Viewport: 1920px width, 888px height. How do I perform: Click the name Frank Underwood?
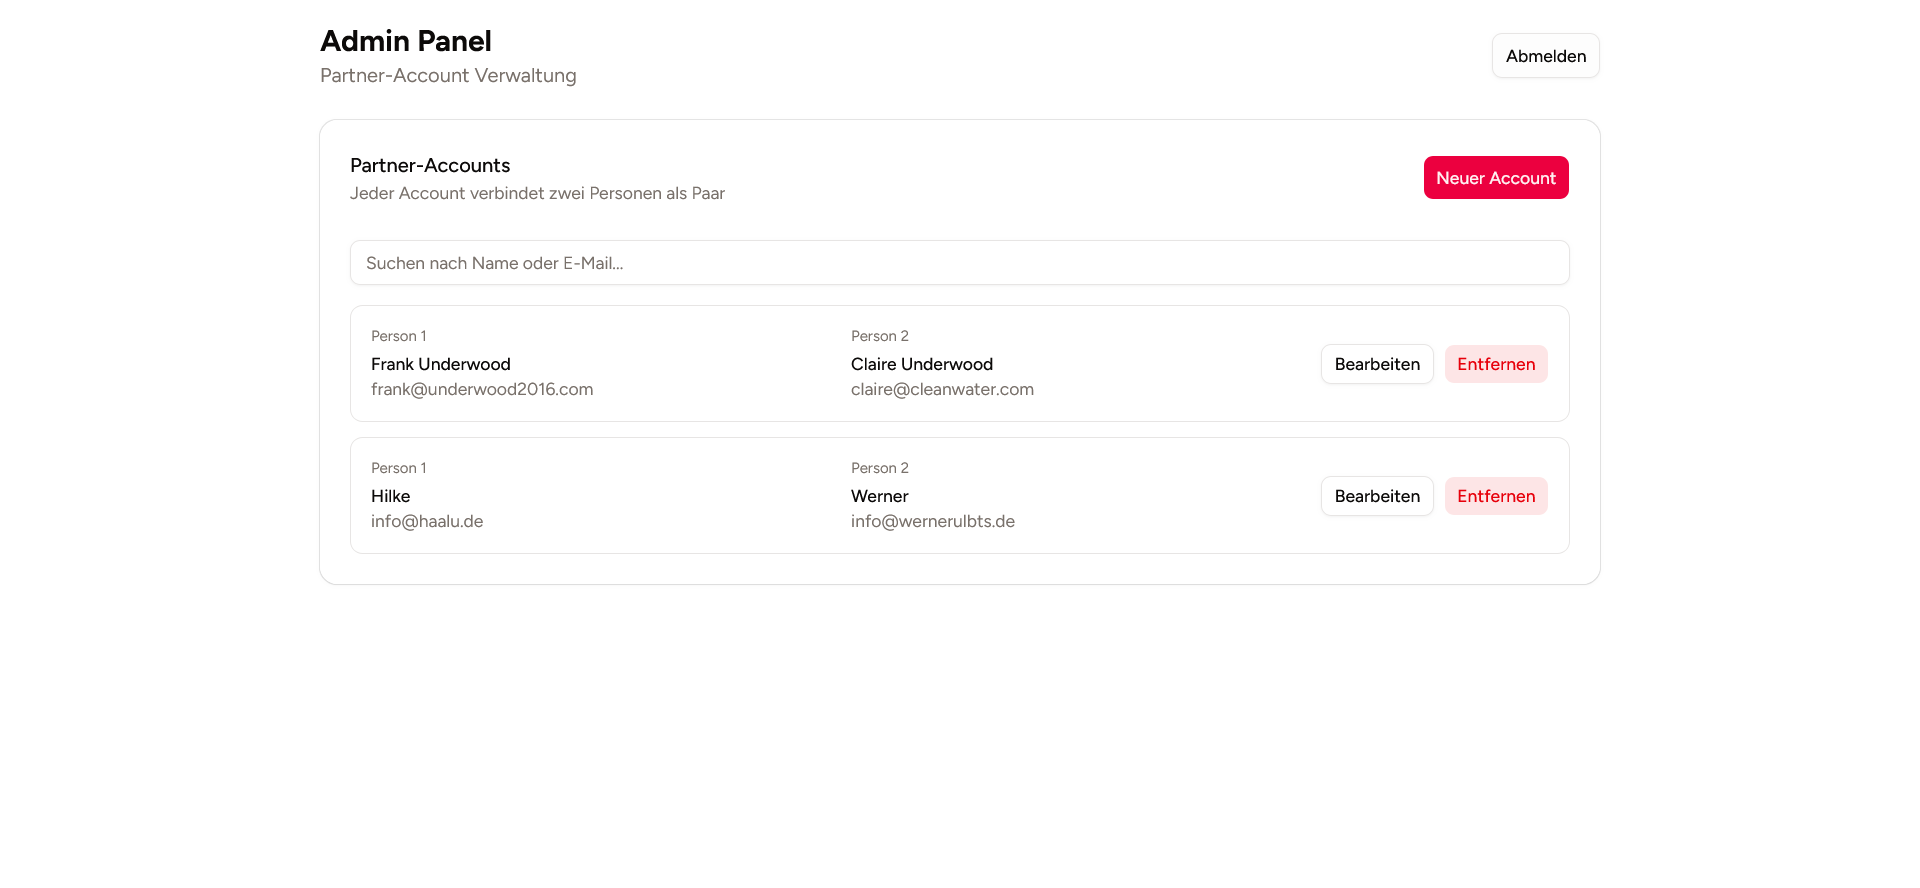pos(440,364)
